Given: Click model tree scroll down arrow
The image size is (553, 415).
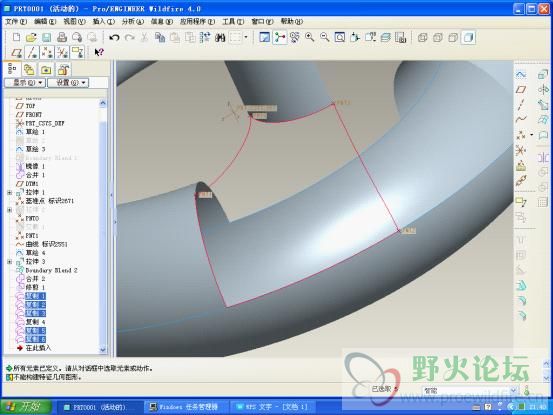Looking at the screenshot, I should tap(103, 350).
